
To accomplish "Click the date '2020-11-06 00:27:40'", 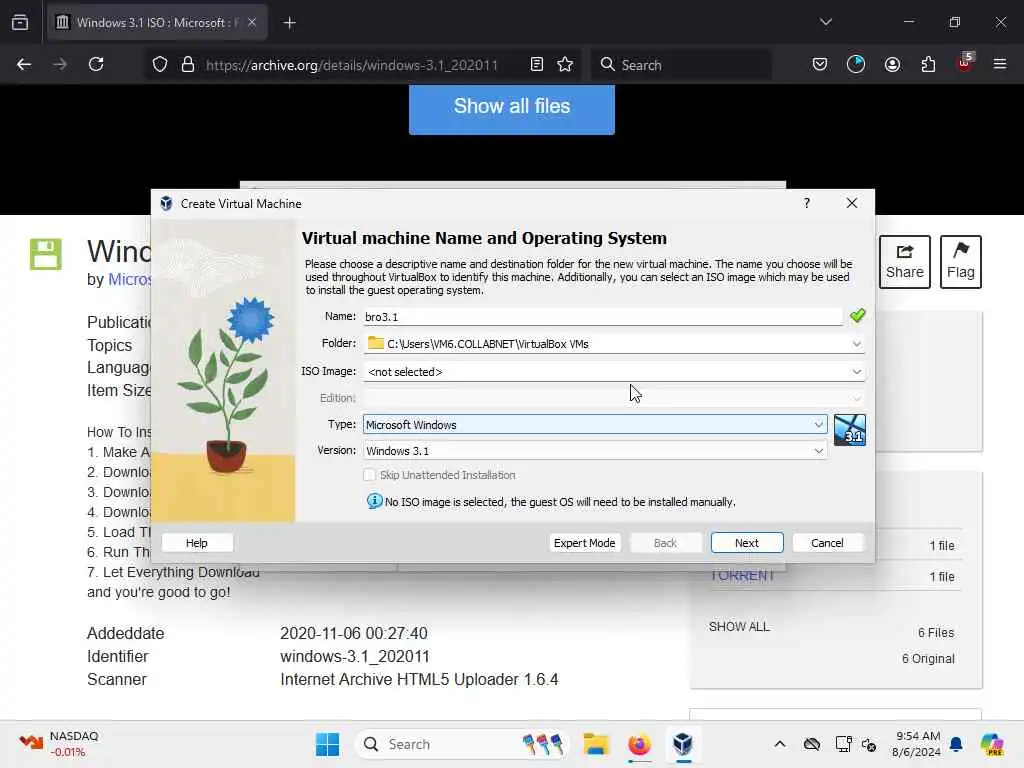I will [353, 633].
